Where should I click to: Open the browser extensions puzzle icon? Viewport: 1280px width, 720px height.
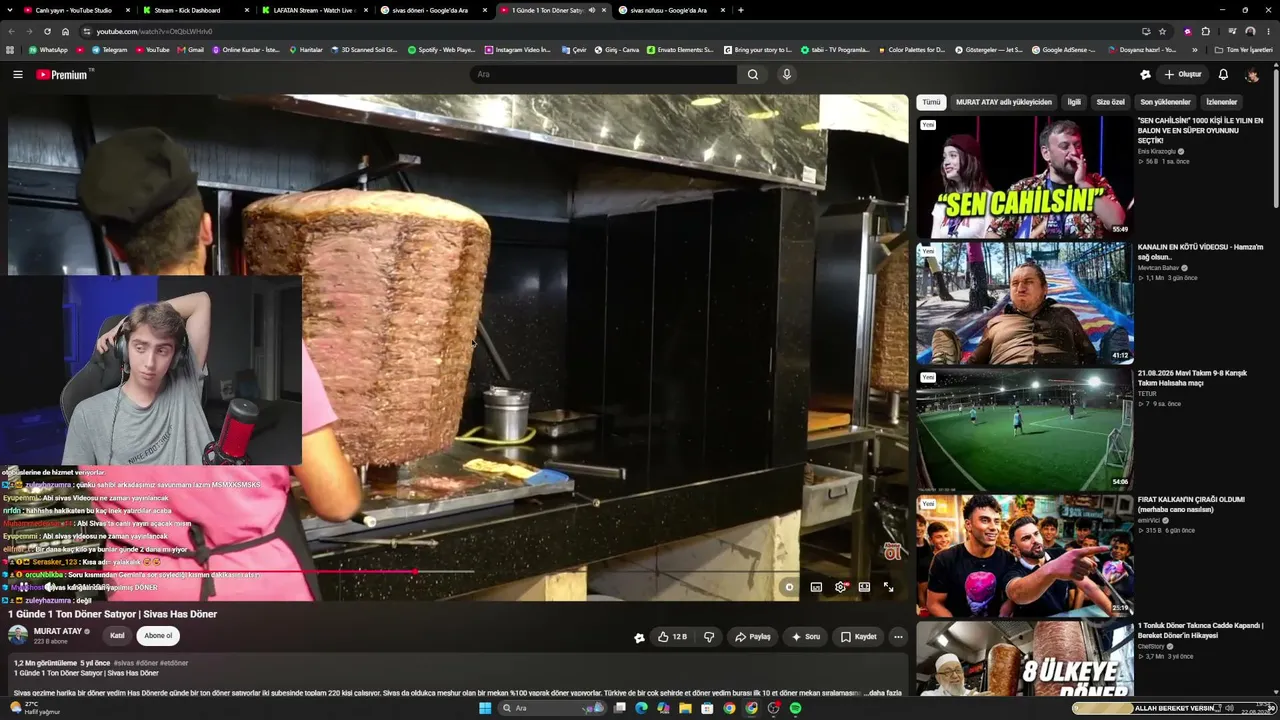point(1205,31)
